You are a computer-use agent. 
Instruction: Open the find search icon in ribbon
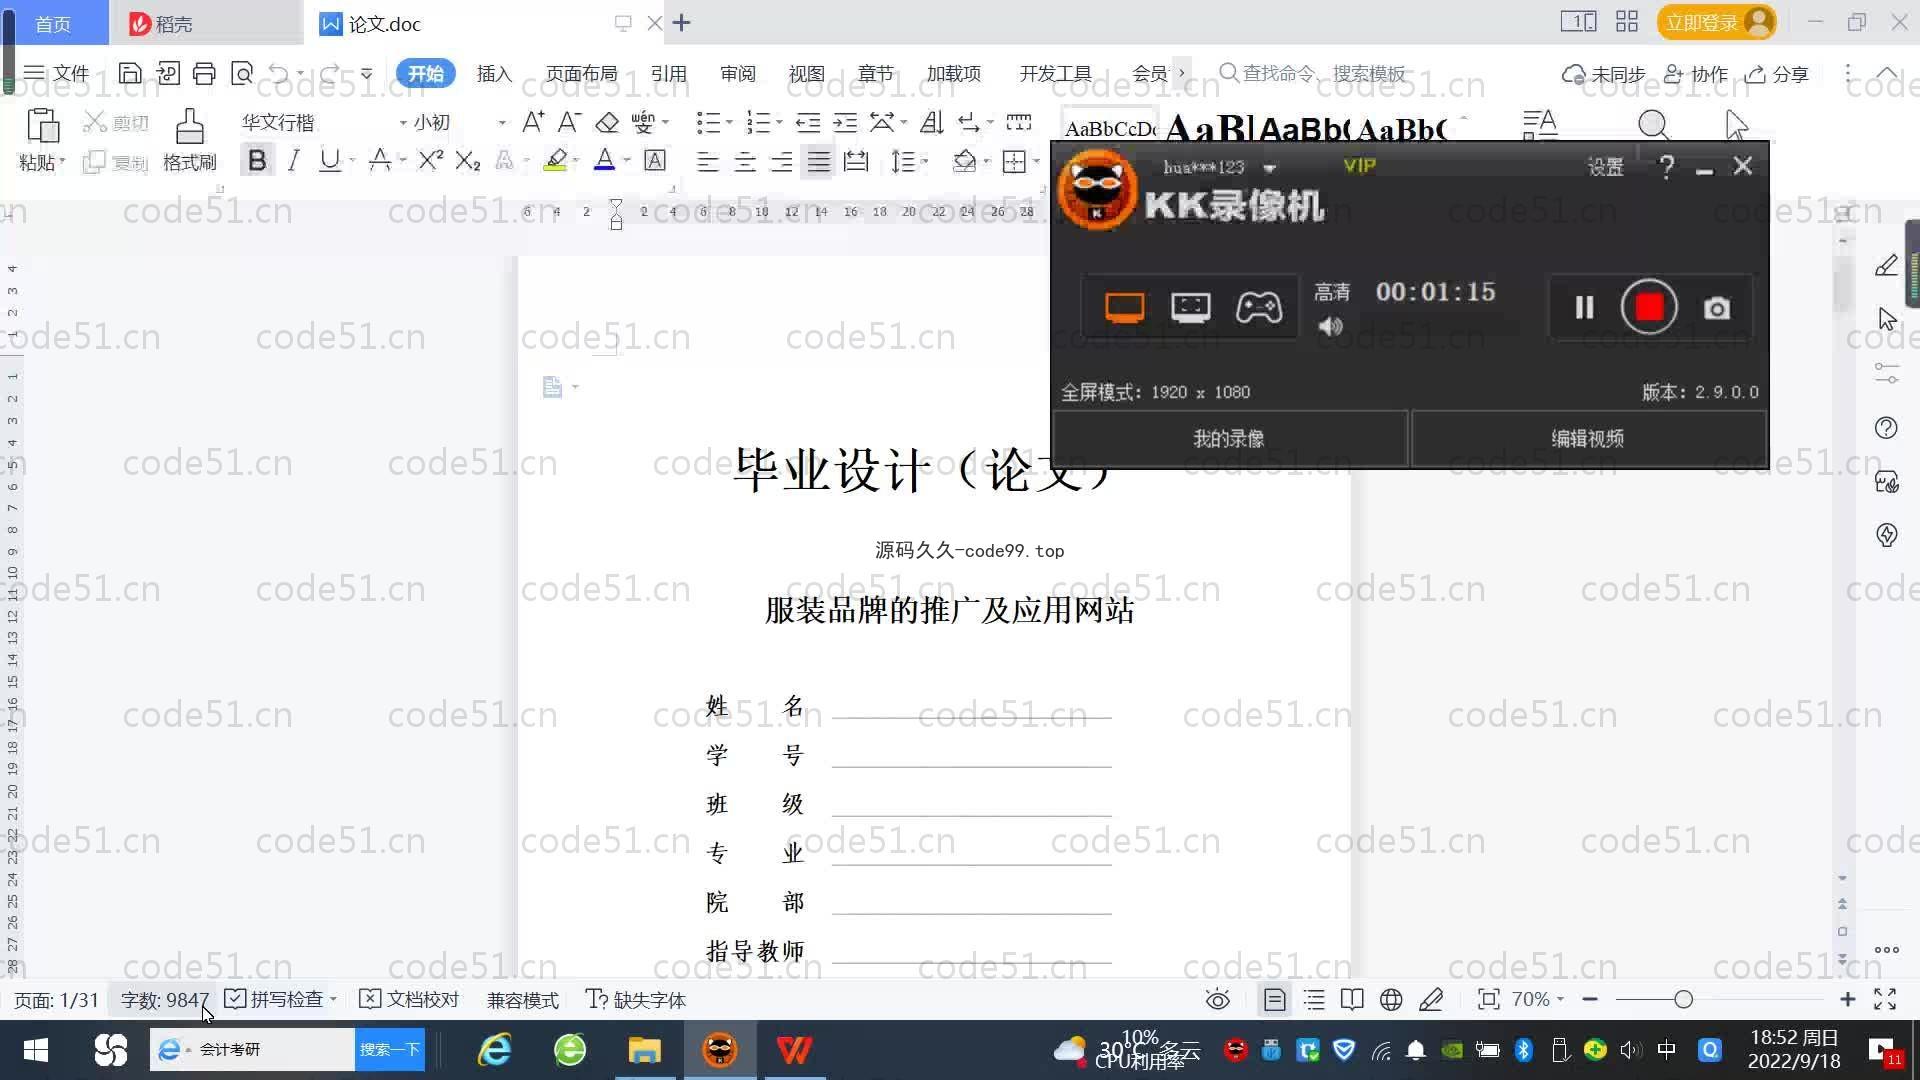coord(1653,125)
